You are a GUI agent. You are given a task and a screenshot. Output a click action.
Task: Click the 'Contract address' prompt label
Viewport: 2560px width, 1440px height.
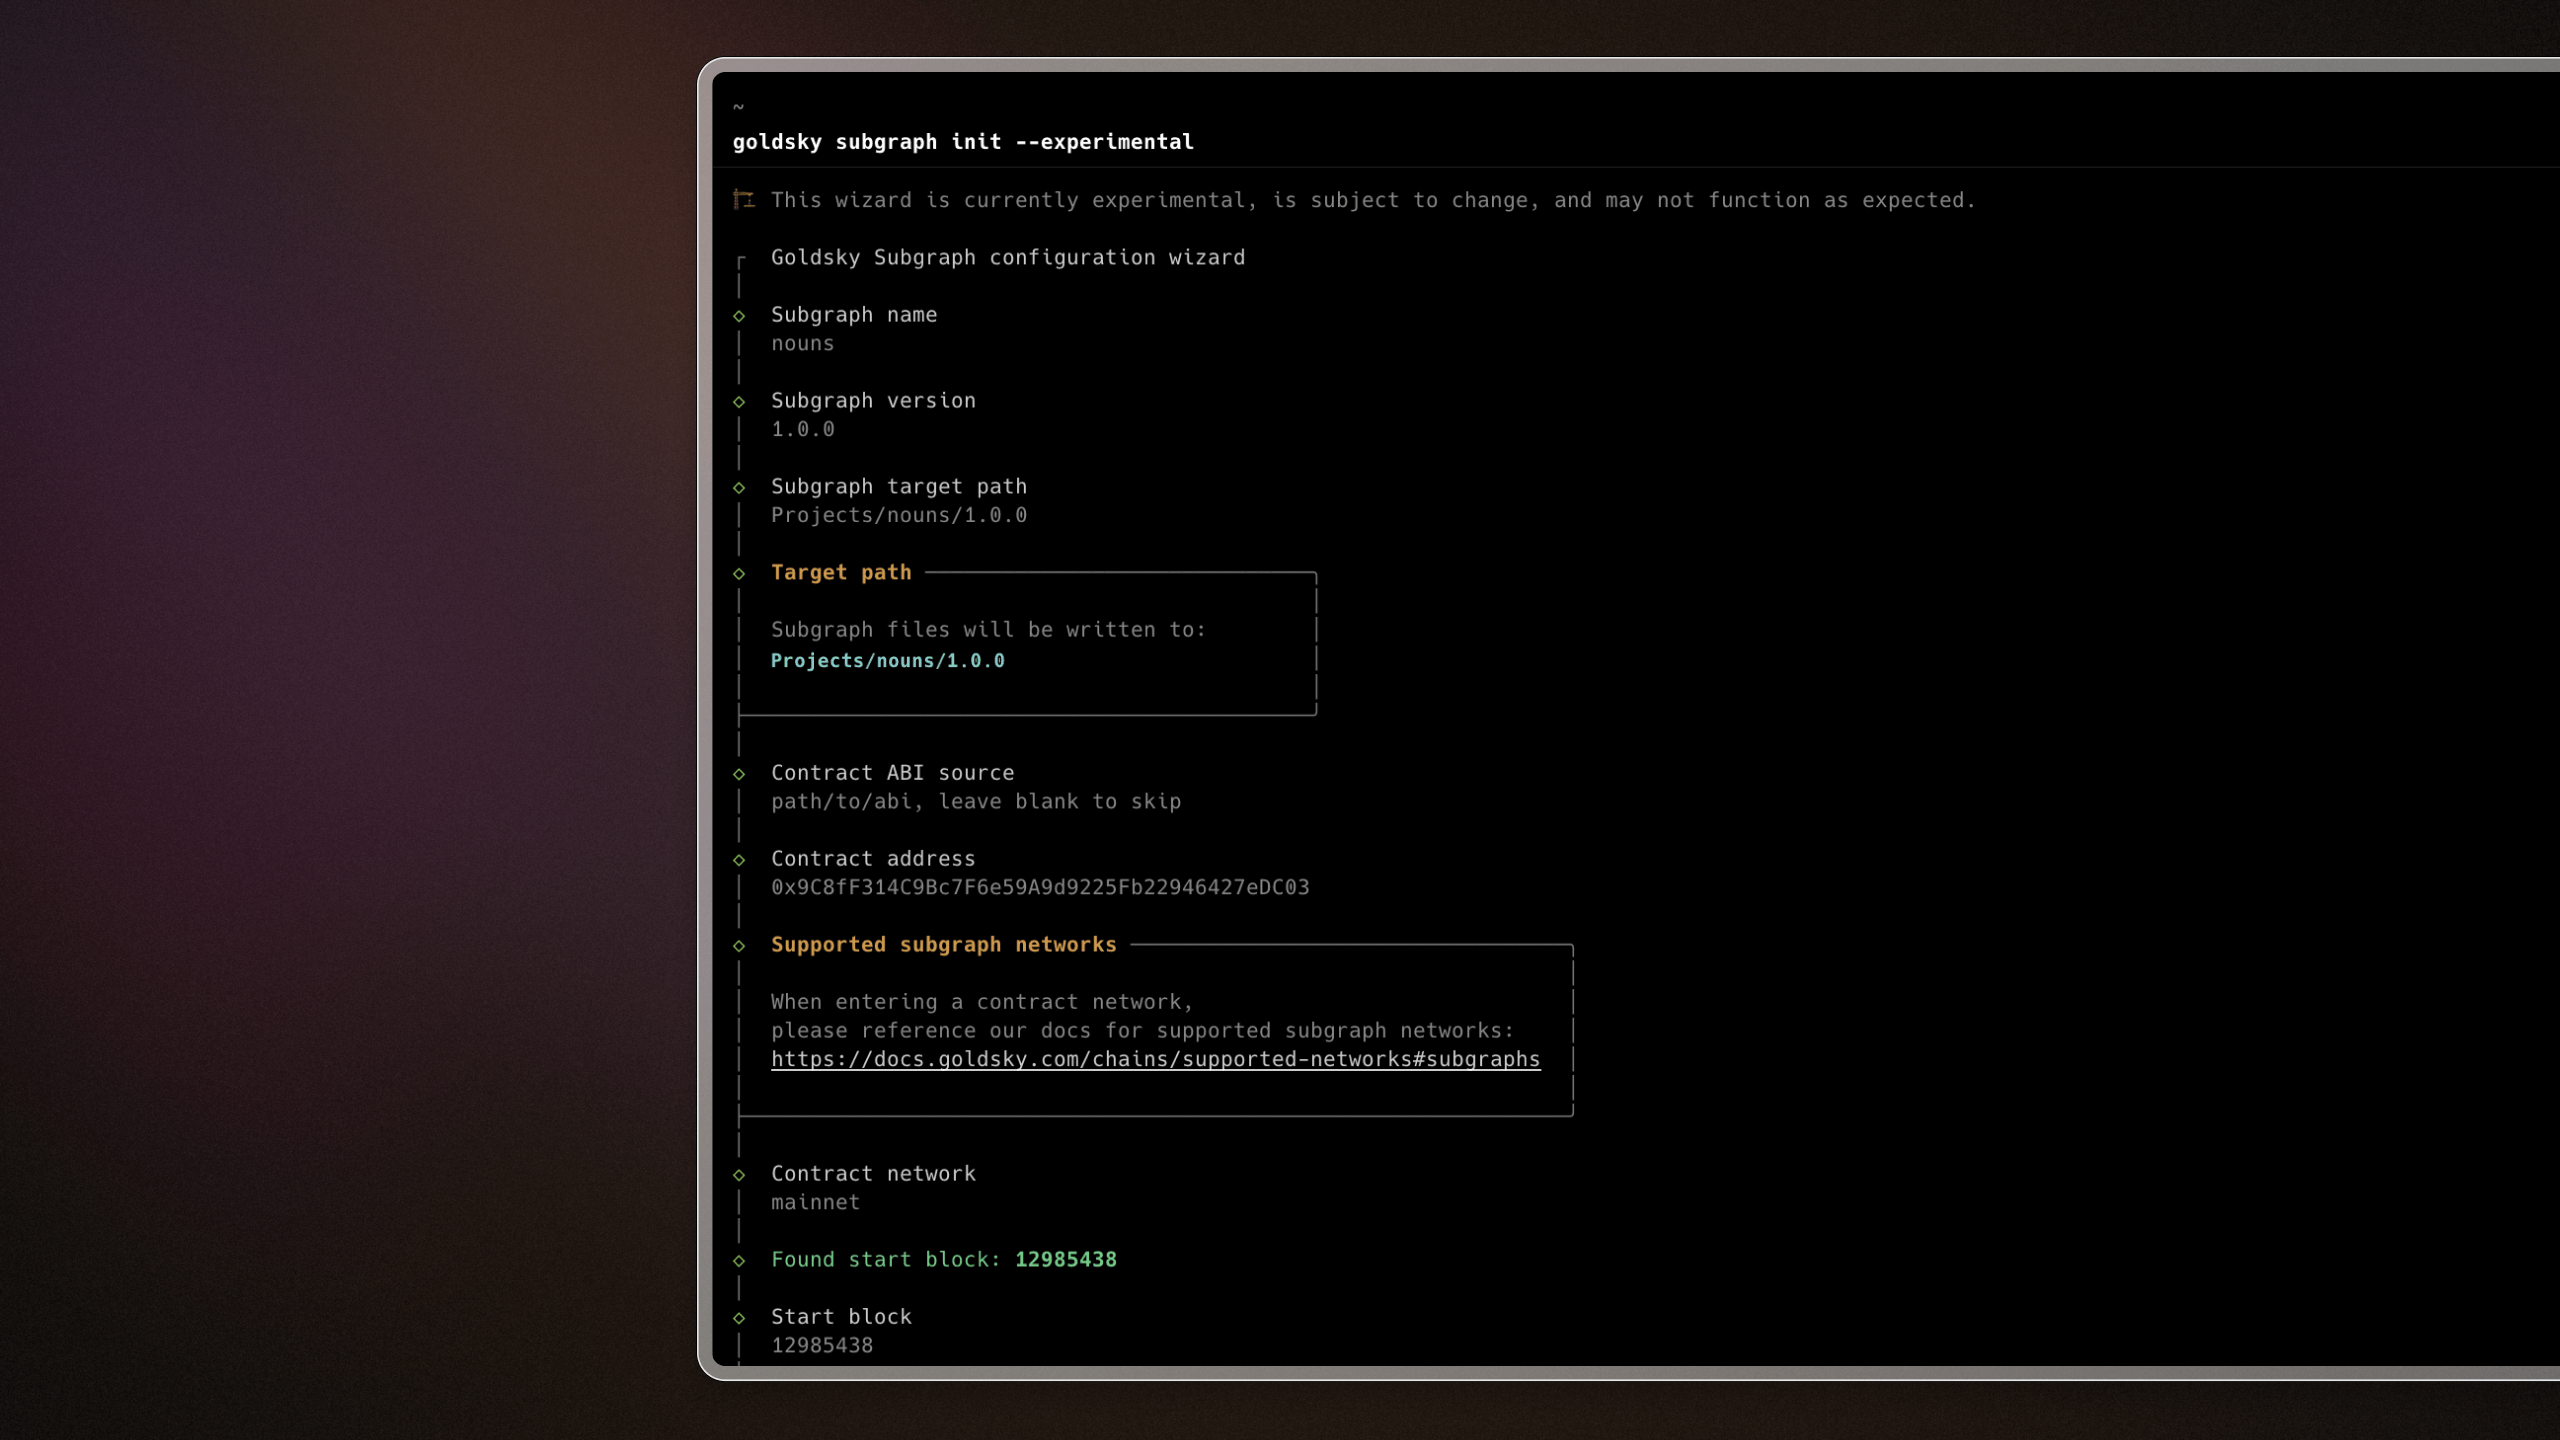pos(873,859)
